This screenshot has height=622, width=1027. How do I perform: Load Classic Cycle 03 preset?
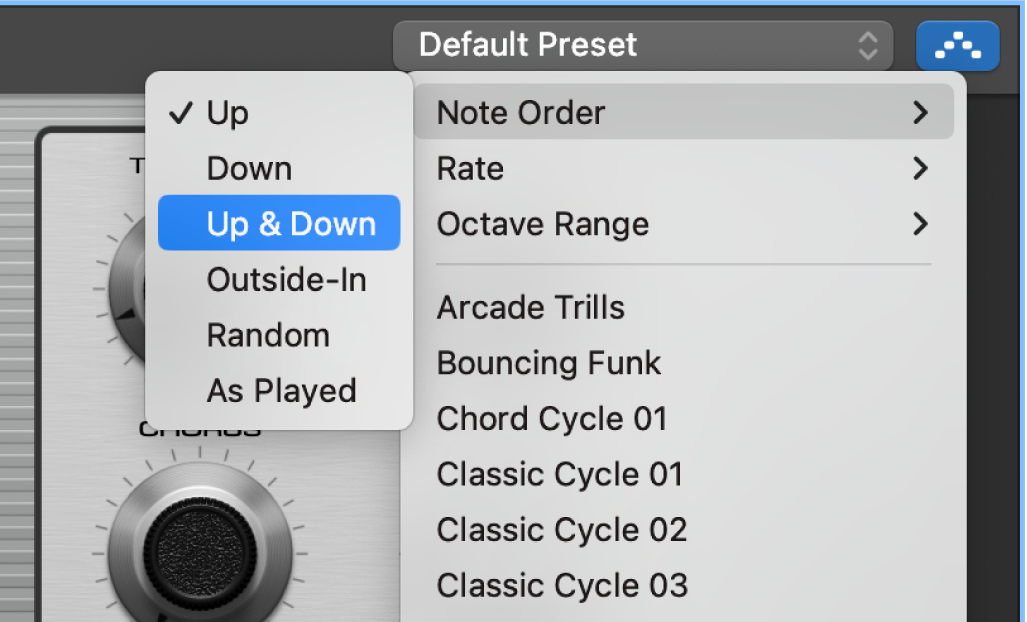561,585
